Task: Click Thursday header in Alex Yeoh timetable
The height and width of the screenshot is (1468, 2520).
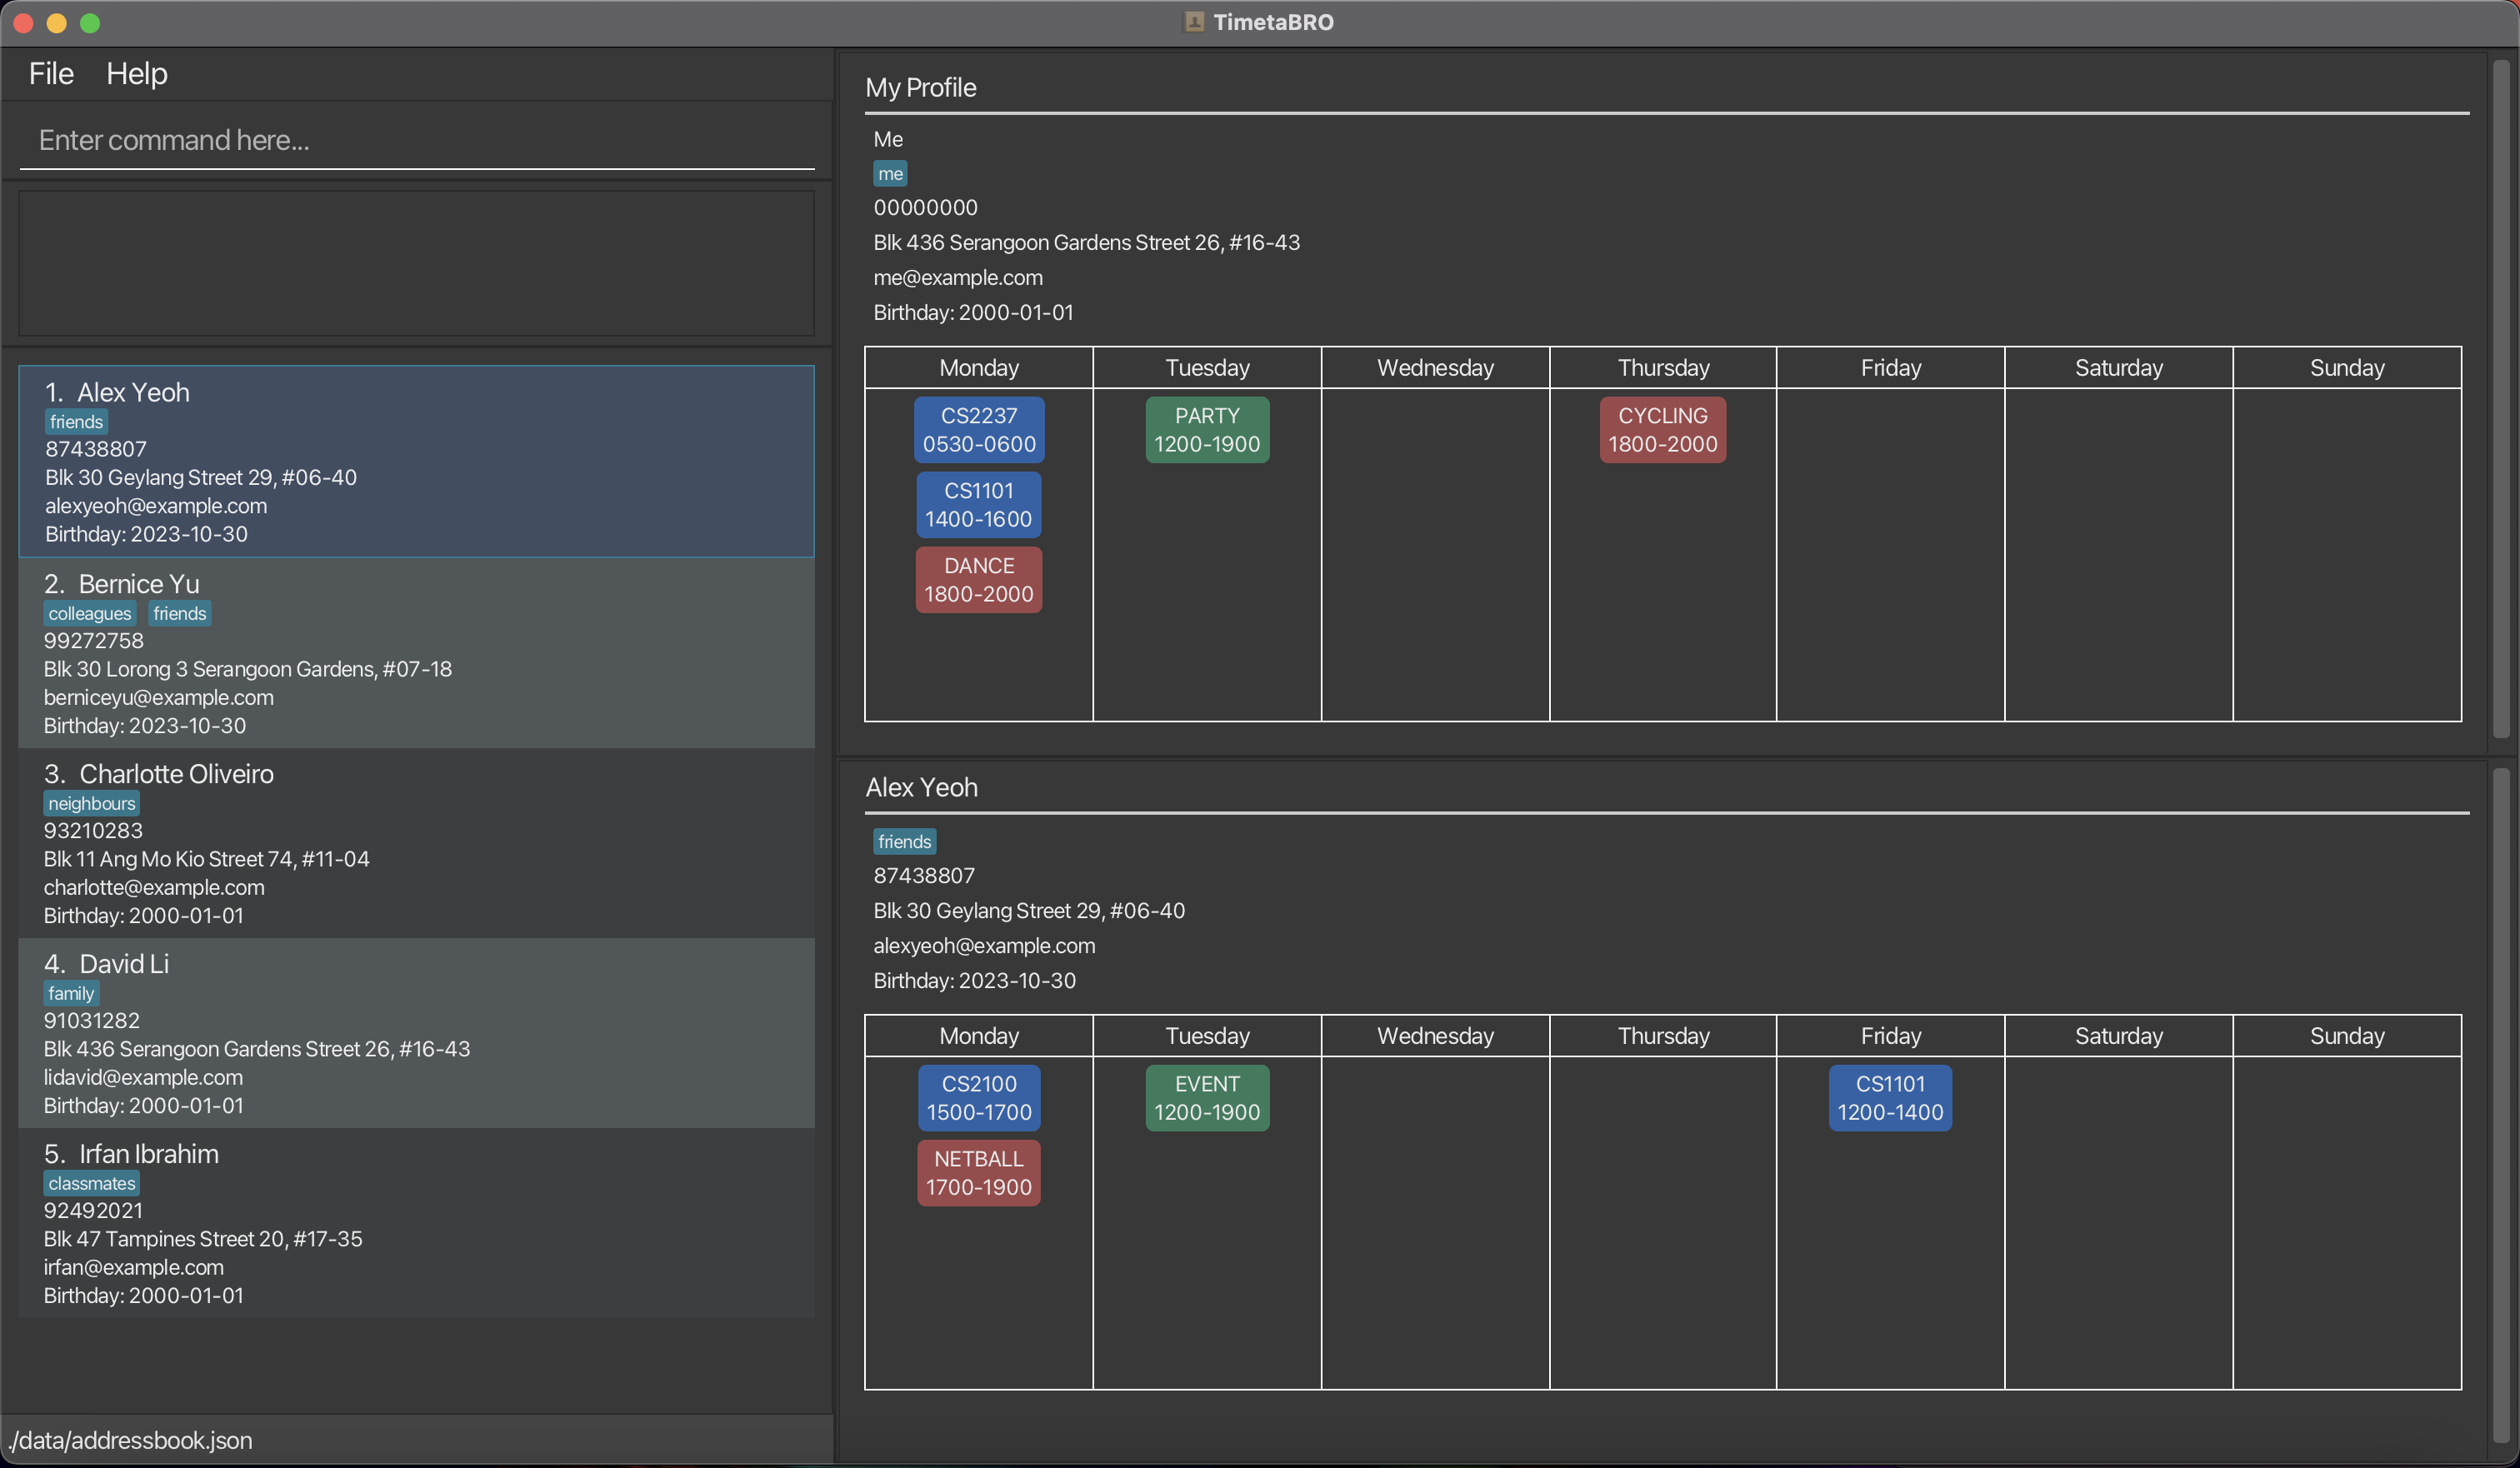Action: [1663, 1036]
